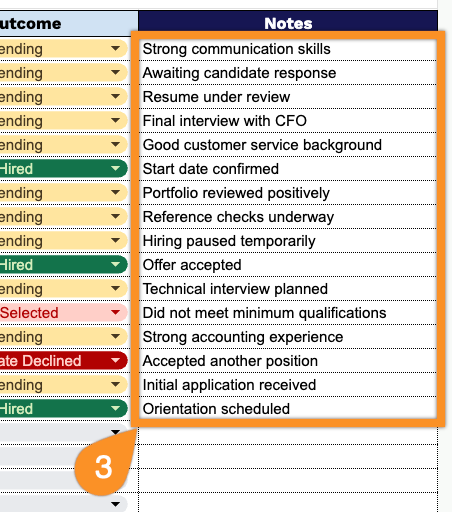This screenshot has height=512, width=452.
Task: Open the dropdown beside Orientation scheduled
Action: coord(115,409)
